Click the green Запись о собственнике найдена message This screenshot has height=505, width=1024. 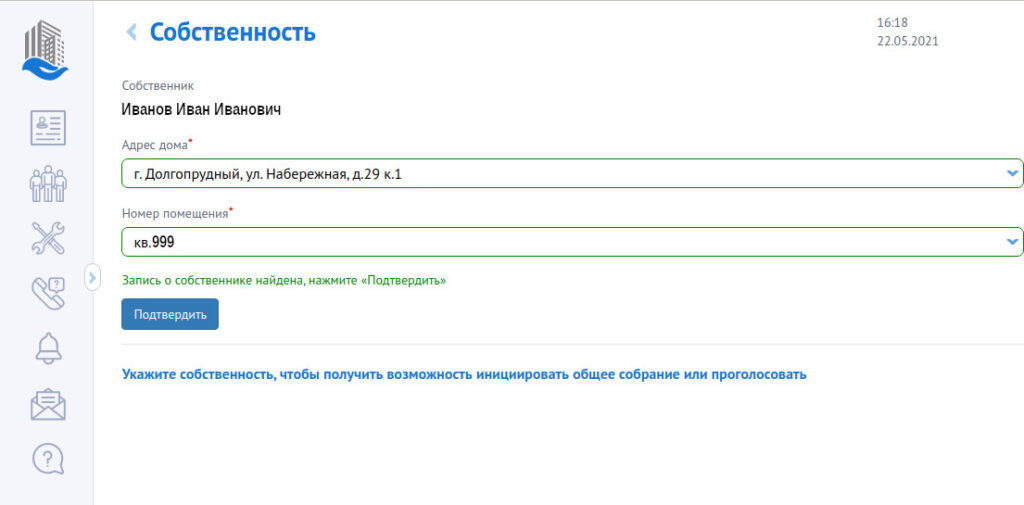click(x=284, y=280)
